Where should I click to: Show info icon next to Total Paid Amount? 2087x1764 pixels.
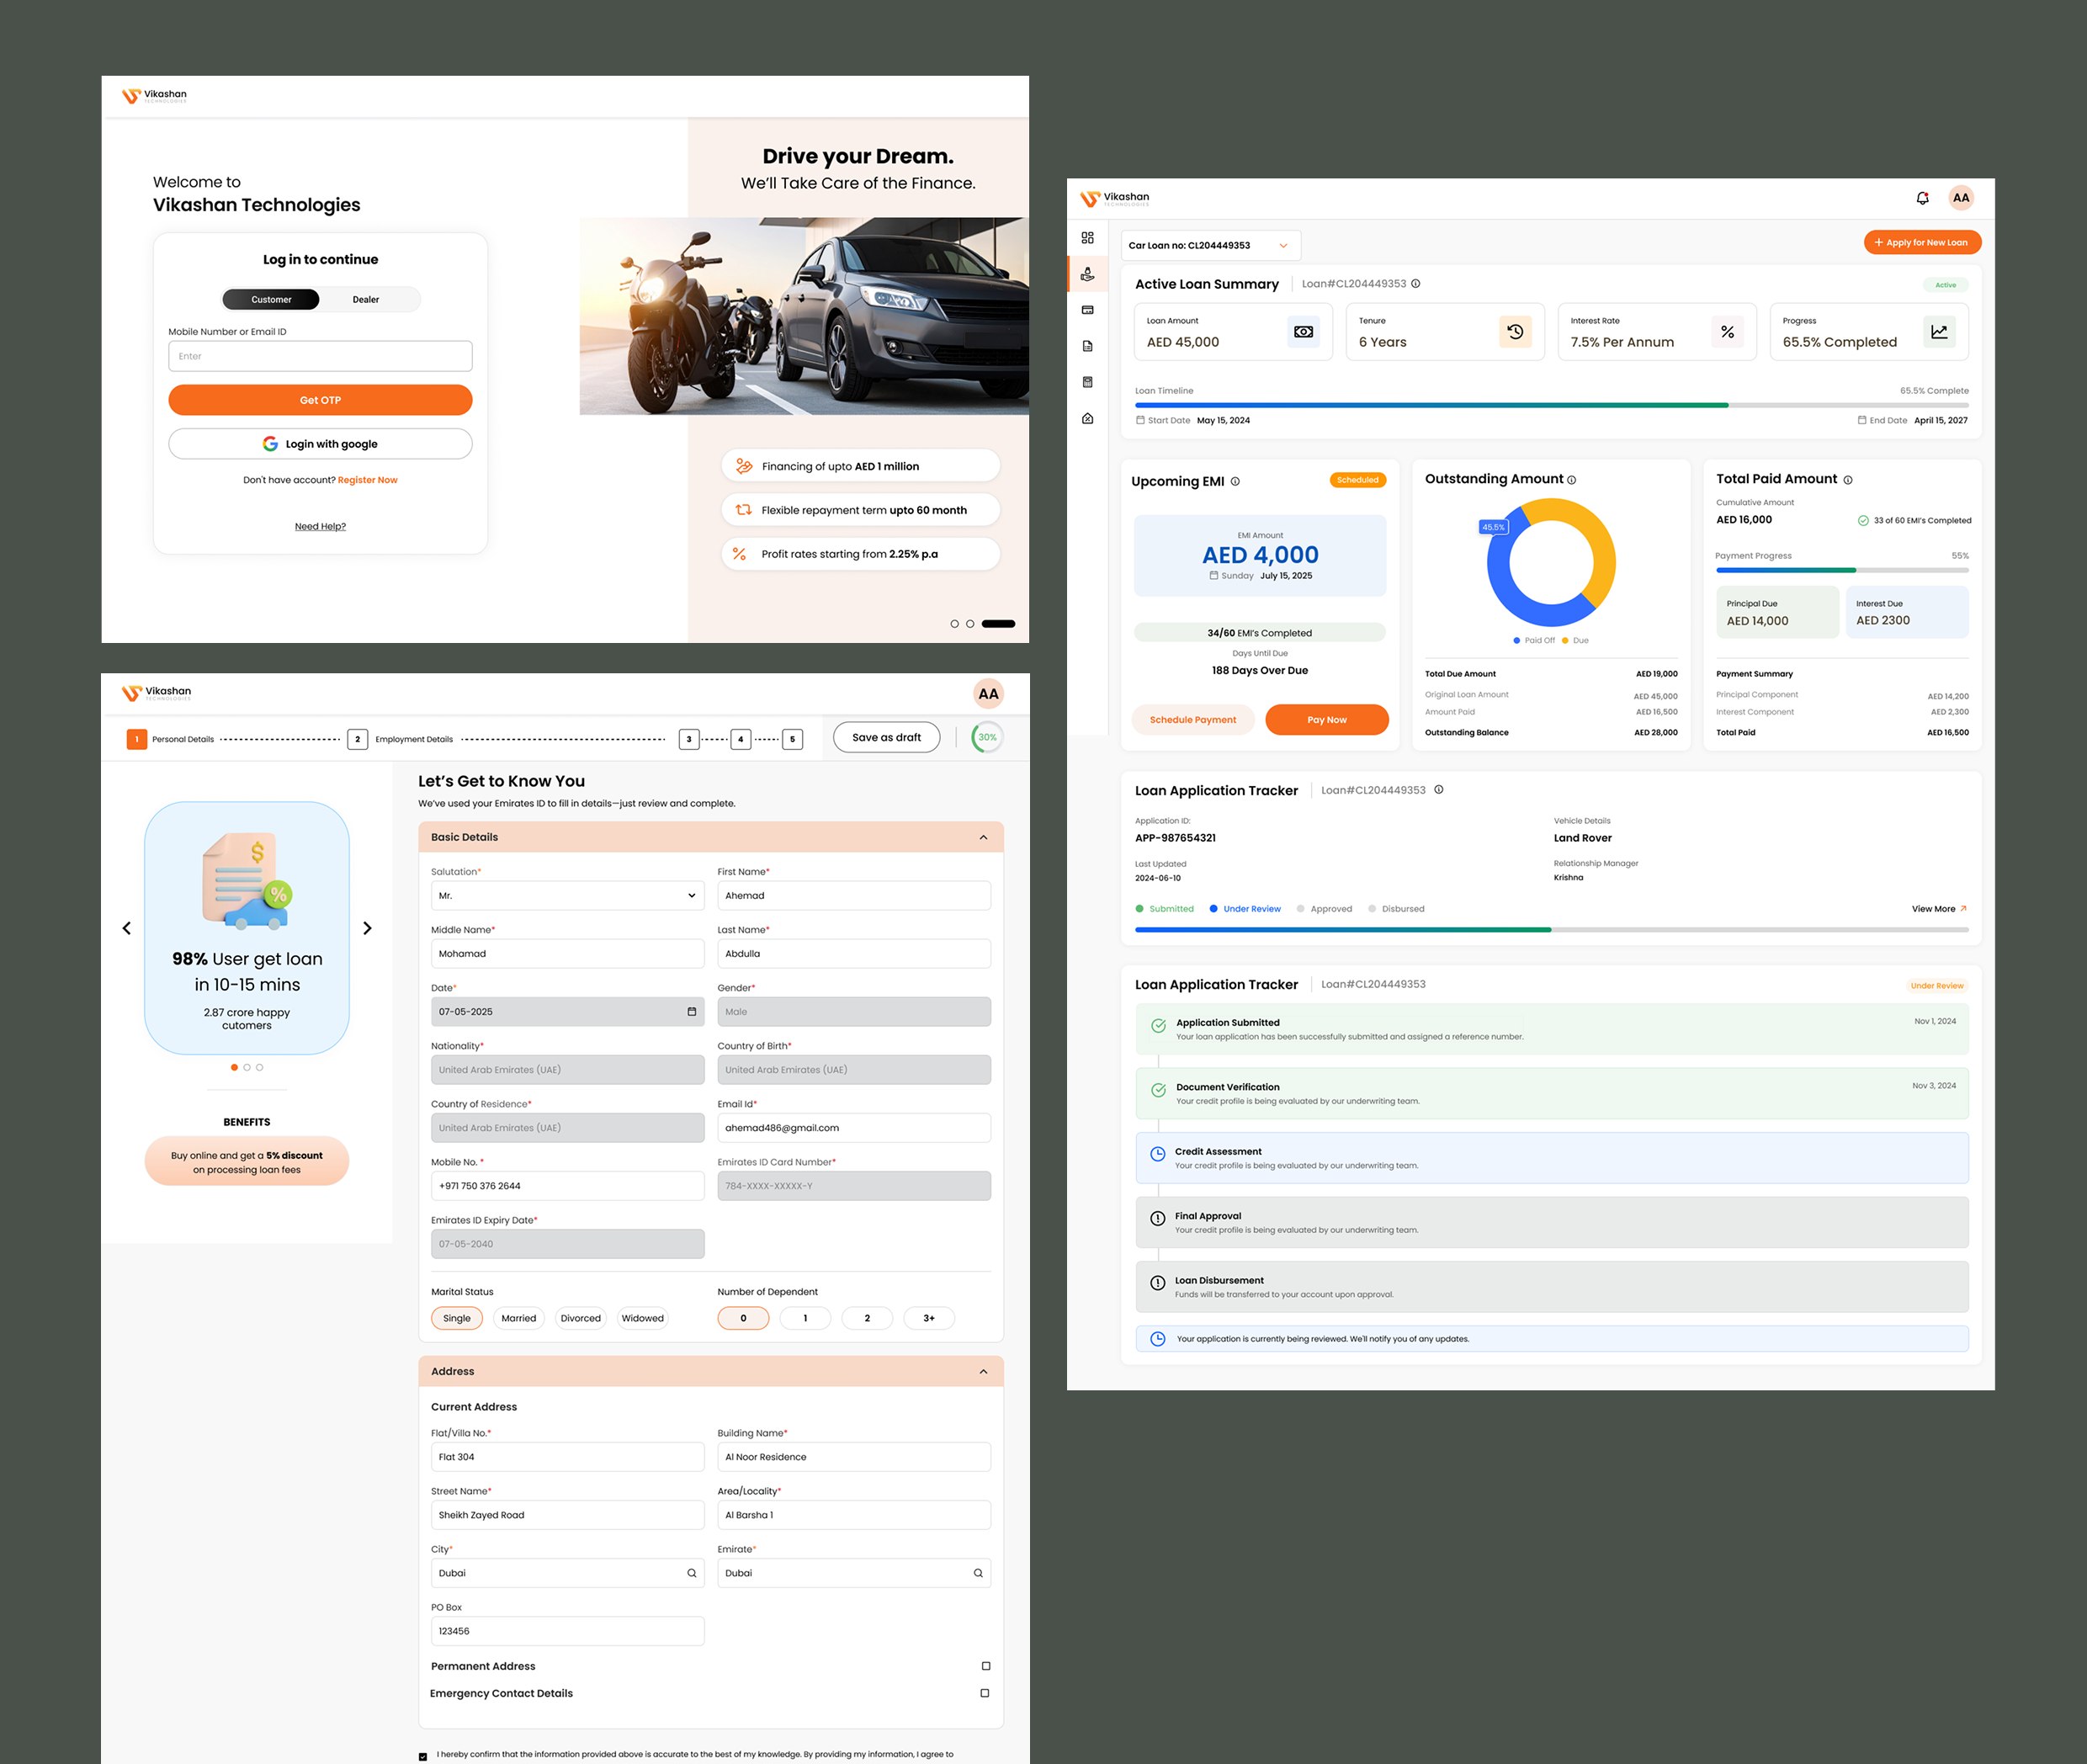[x=1847, y=480]
